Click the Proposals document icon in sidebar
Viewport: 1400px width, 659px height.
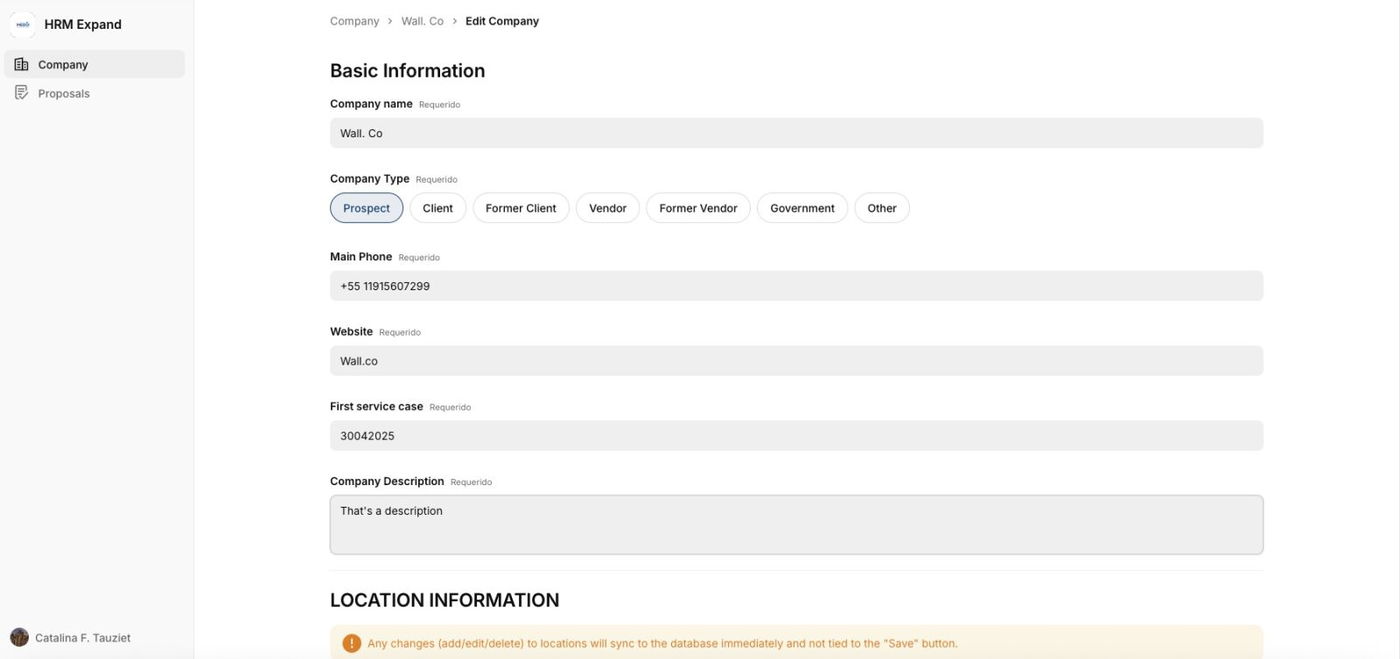coord(21,93)
